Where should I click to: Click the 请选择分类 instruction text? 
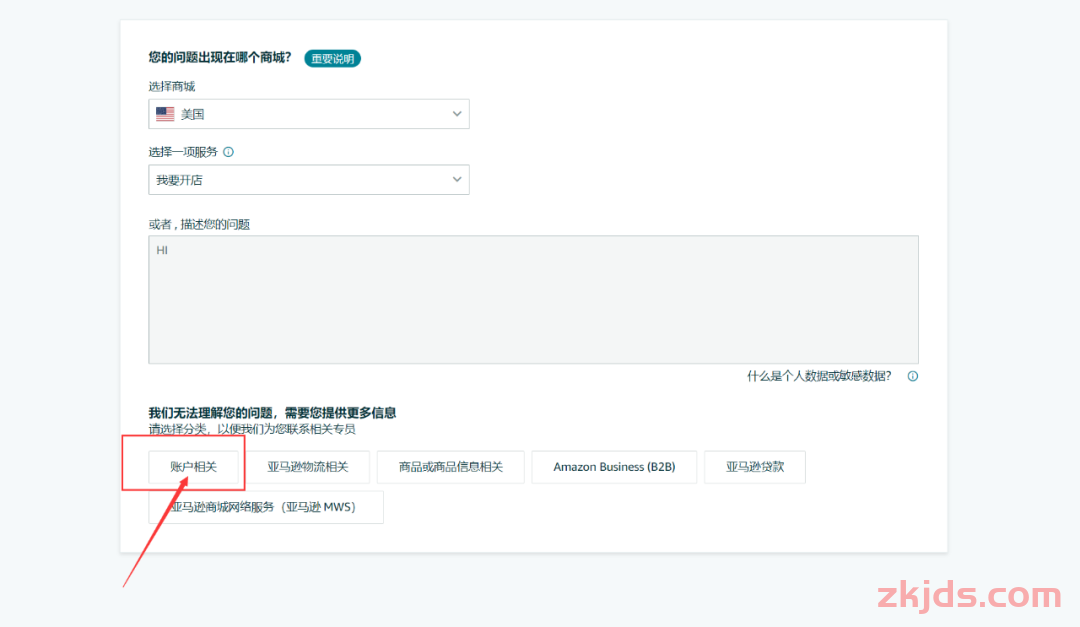(x=252, y=429)
